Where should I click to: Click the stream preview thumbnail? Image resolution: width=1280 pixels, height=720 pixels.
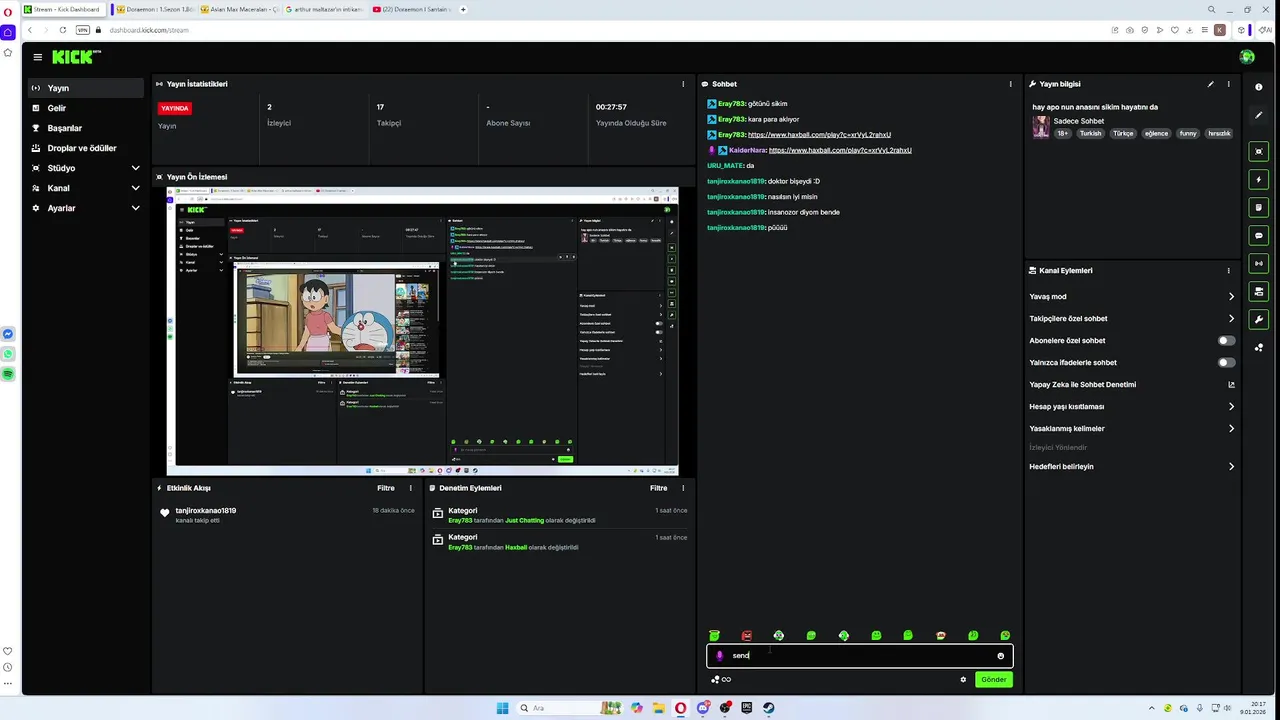422,331
